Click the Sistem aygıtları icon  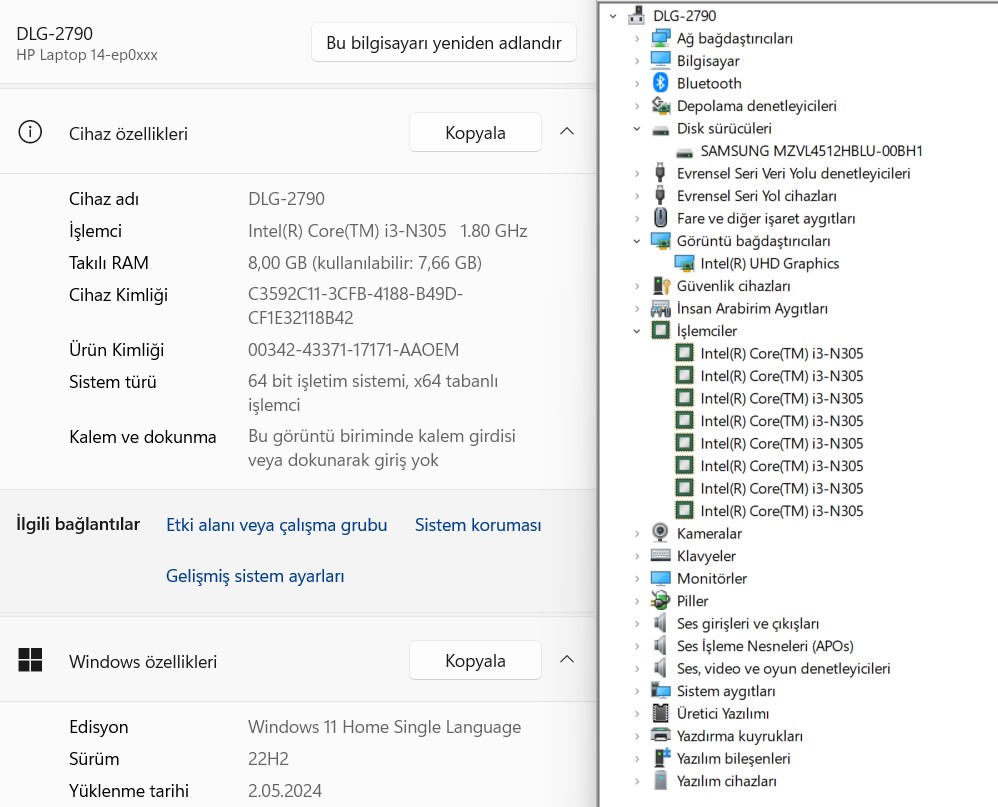click(x=661, y=690)
